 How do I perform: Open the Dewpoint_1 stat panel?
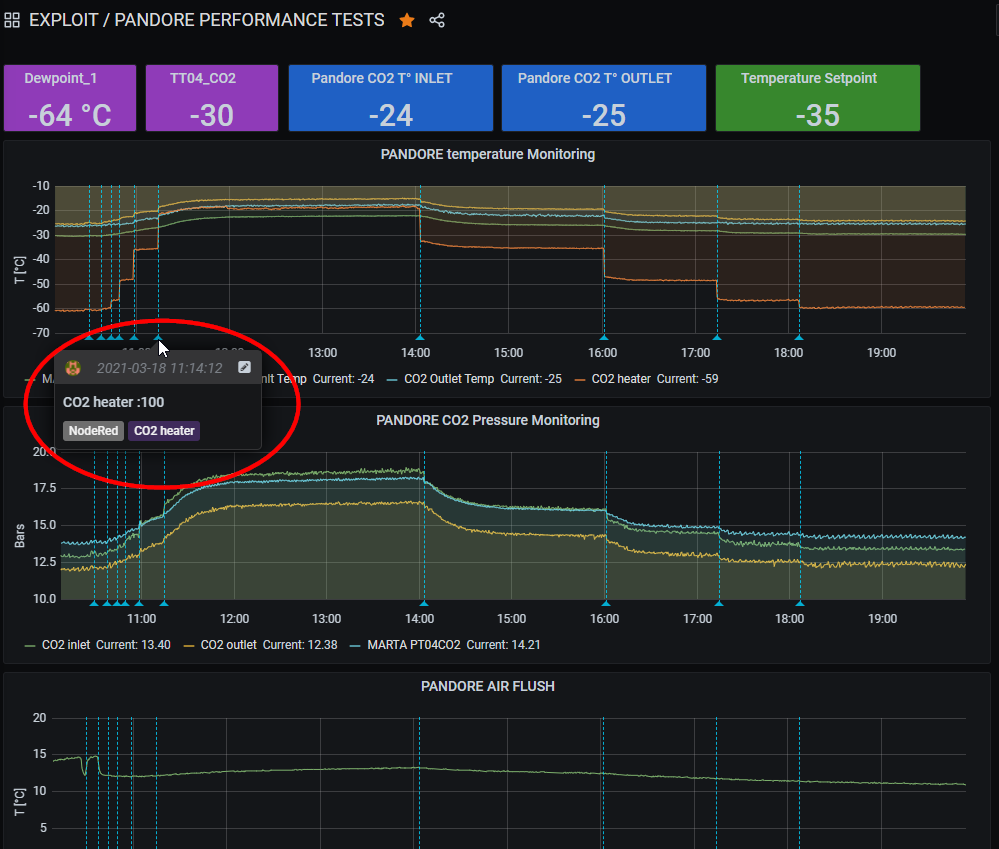70,98
